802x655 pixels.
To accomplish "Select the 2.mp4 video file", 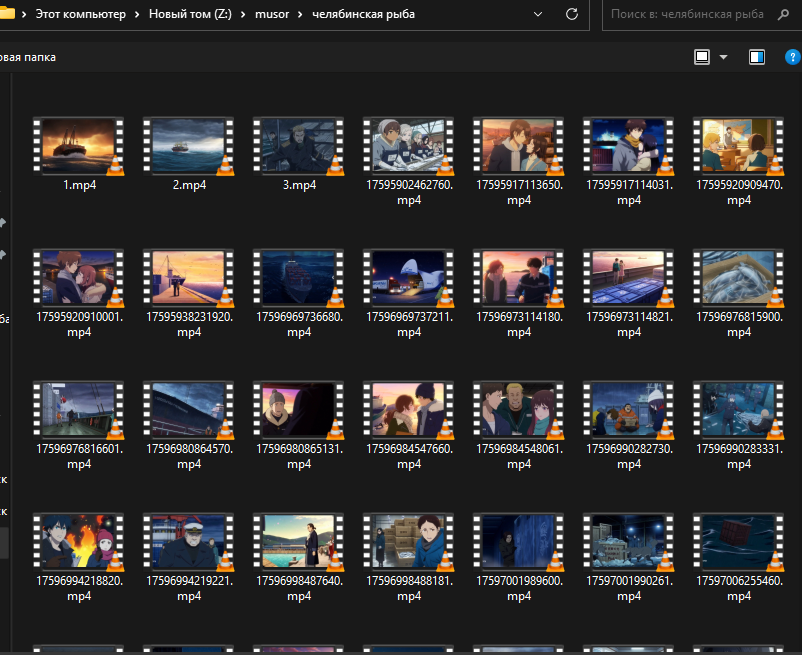I will tap(188, 146).
